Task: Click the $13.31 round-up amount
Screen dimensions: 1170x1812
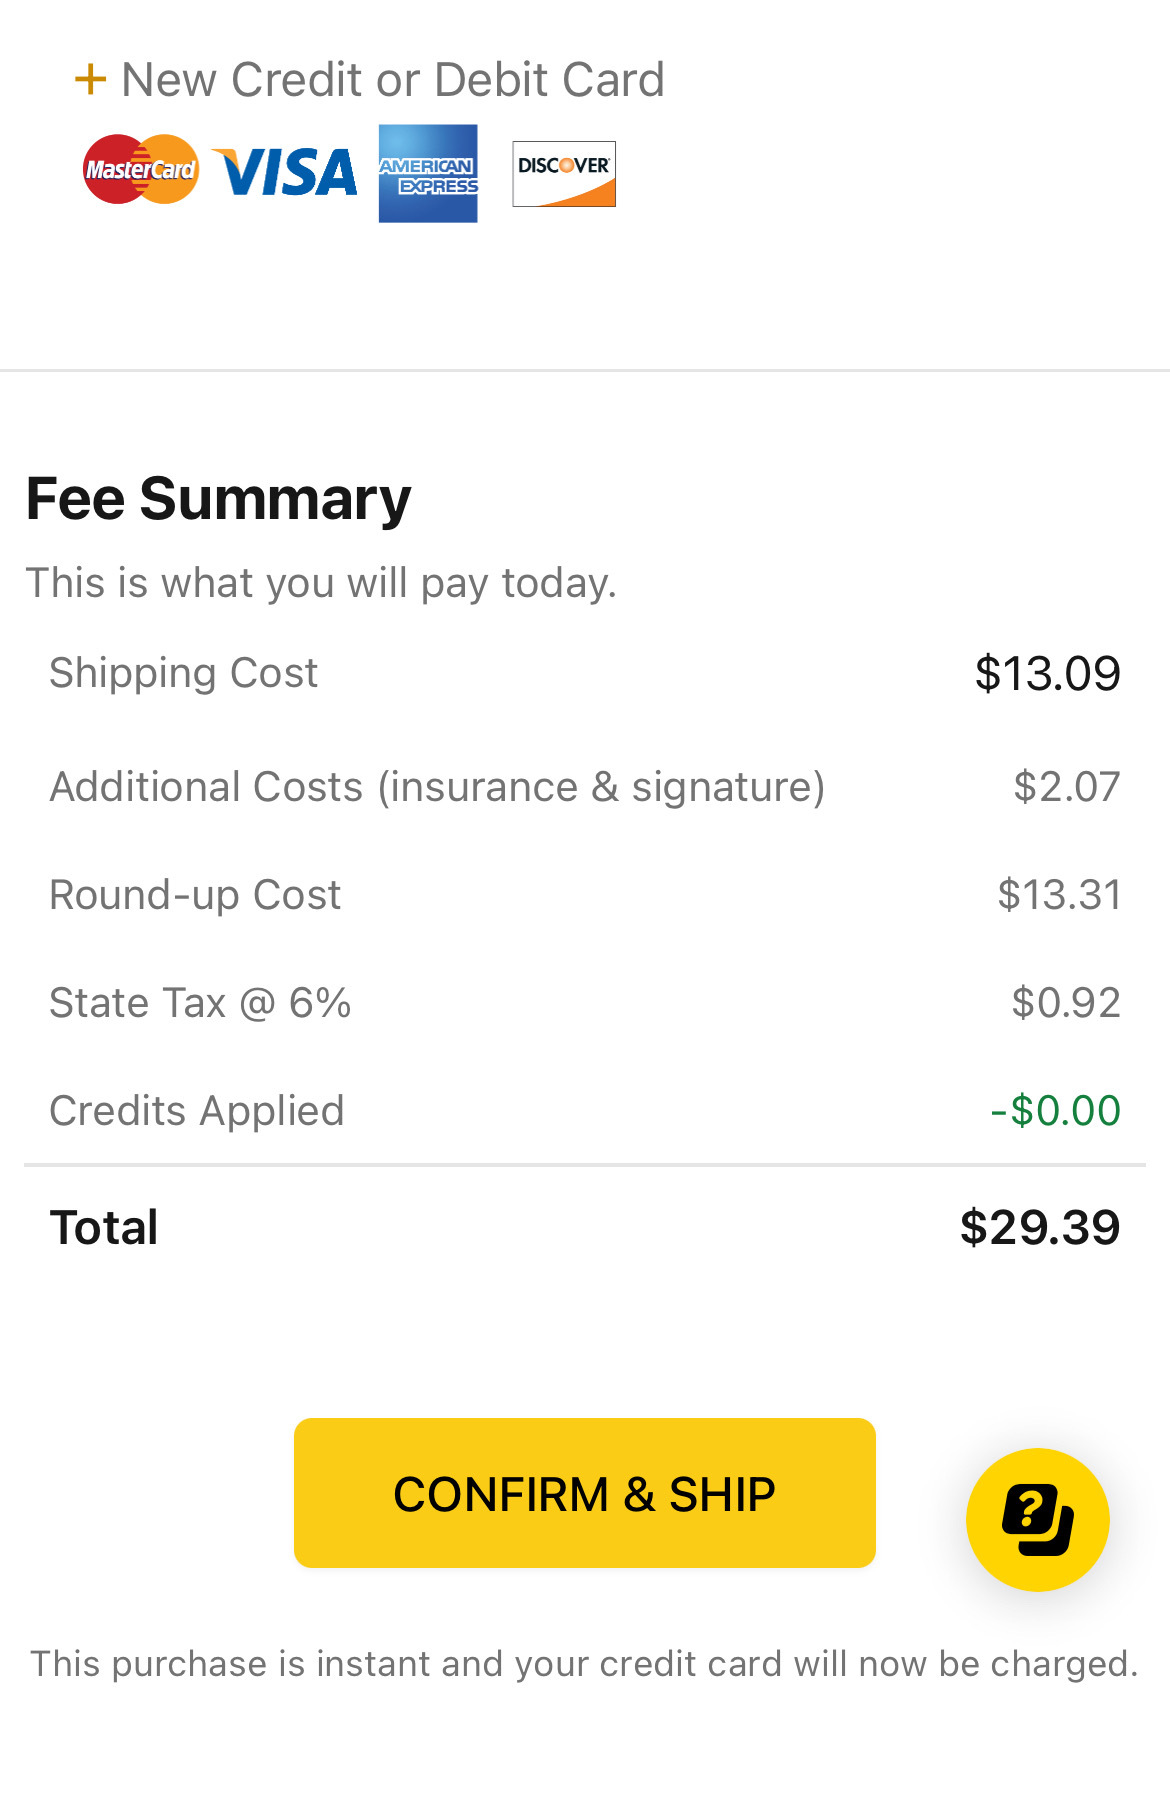Action: click(1059, 895)
